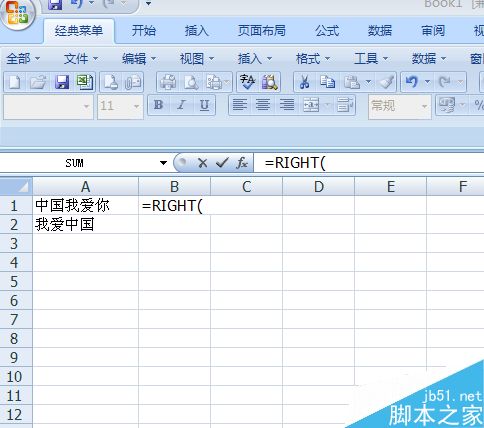Click the wrap text icon
Image resolution: width=484 pixels, height=428 pixels.
[345, 105]
